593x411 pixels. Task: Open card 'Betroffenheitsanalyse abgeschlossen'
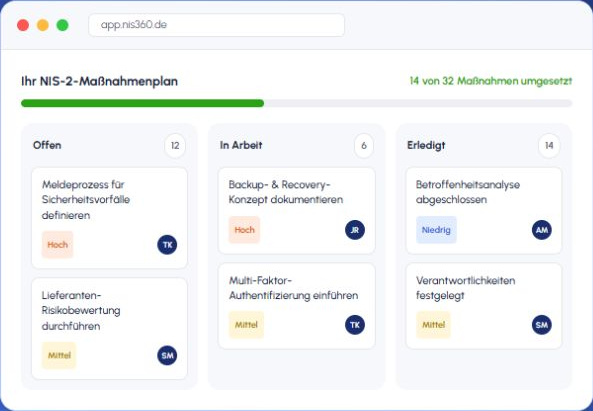pyautogui.click(x=484, y=211)
